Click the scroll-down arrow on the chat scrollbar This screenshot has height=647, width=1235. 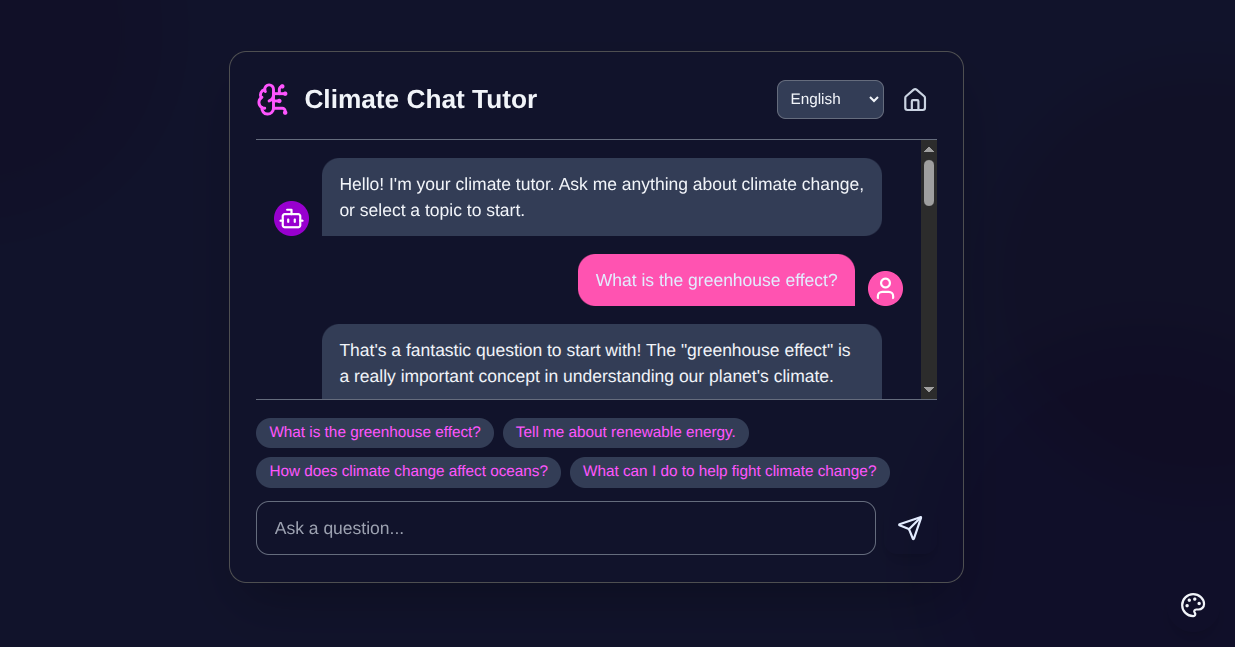[x=928, y=388]
